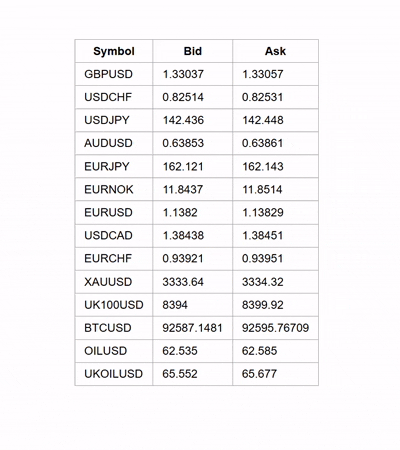Select the USDCHF bid value 0.82514
This screenshot has width=400, height=450.
coord(183,97)
